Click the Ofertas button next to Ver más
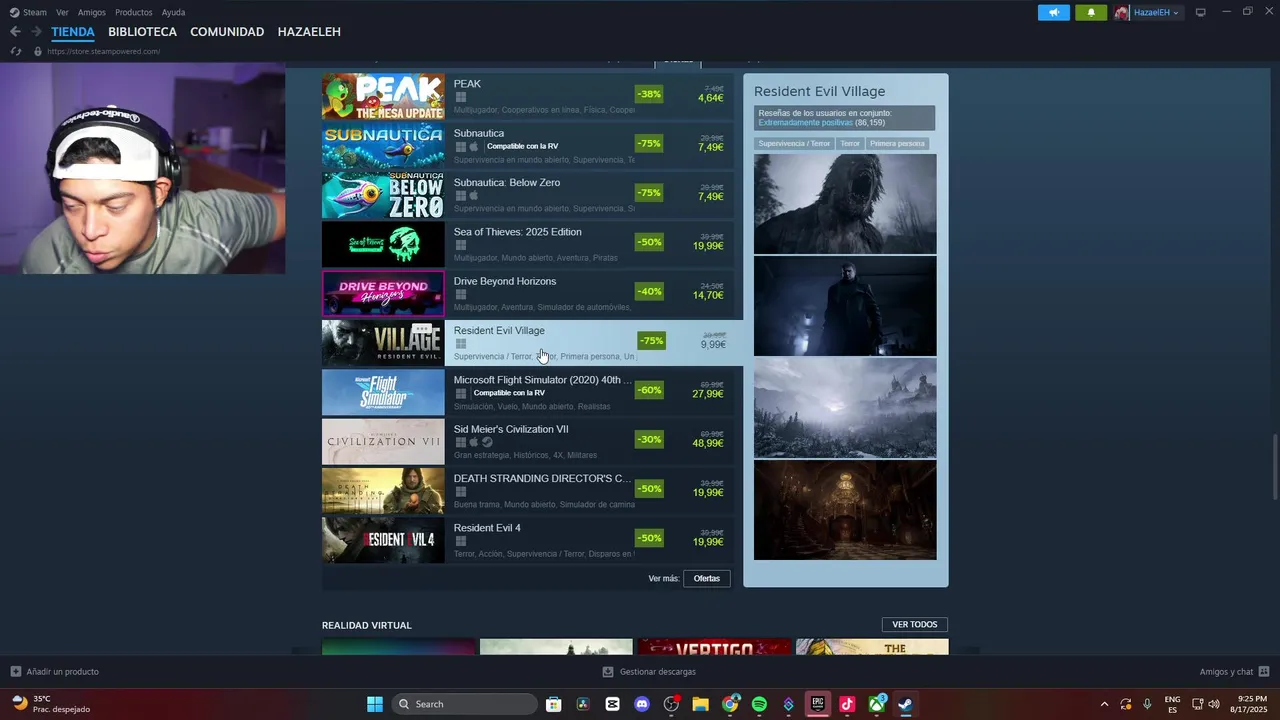The height and width of the screenshot is (720, 1280). [x=707, y=578]
